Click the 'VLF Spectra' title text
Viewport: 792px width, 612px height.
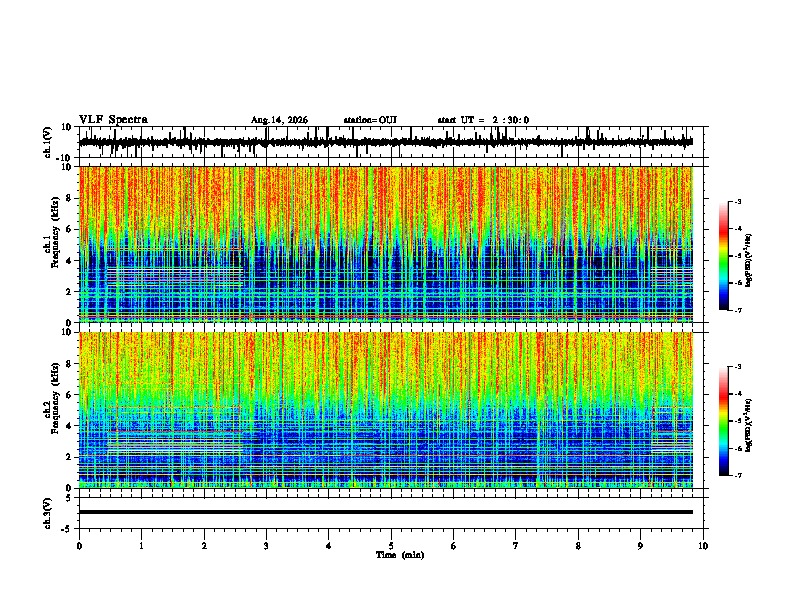point(113,119)
